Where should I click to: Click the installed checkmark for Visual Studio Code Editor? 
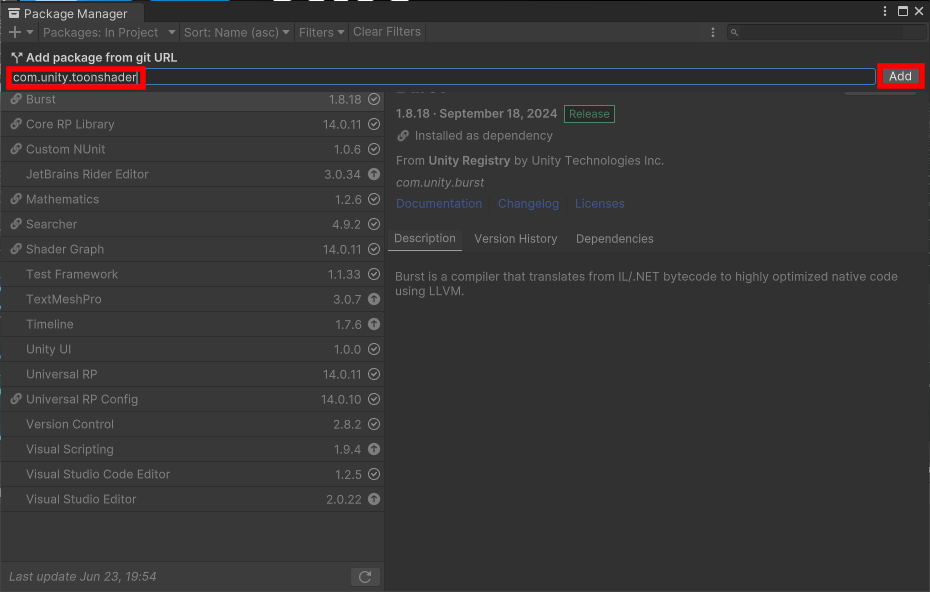click(374, 474)
